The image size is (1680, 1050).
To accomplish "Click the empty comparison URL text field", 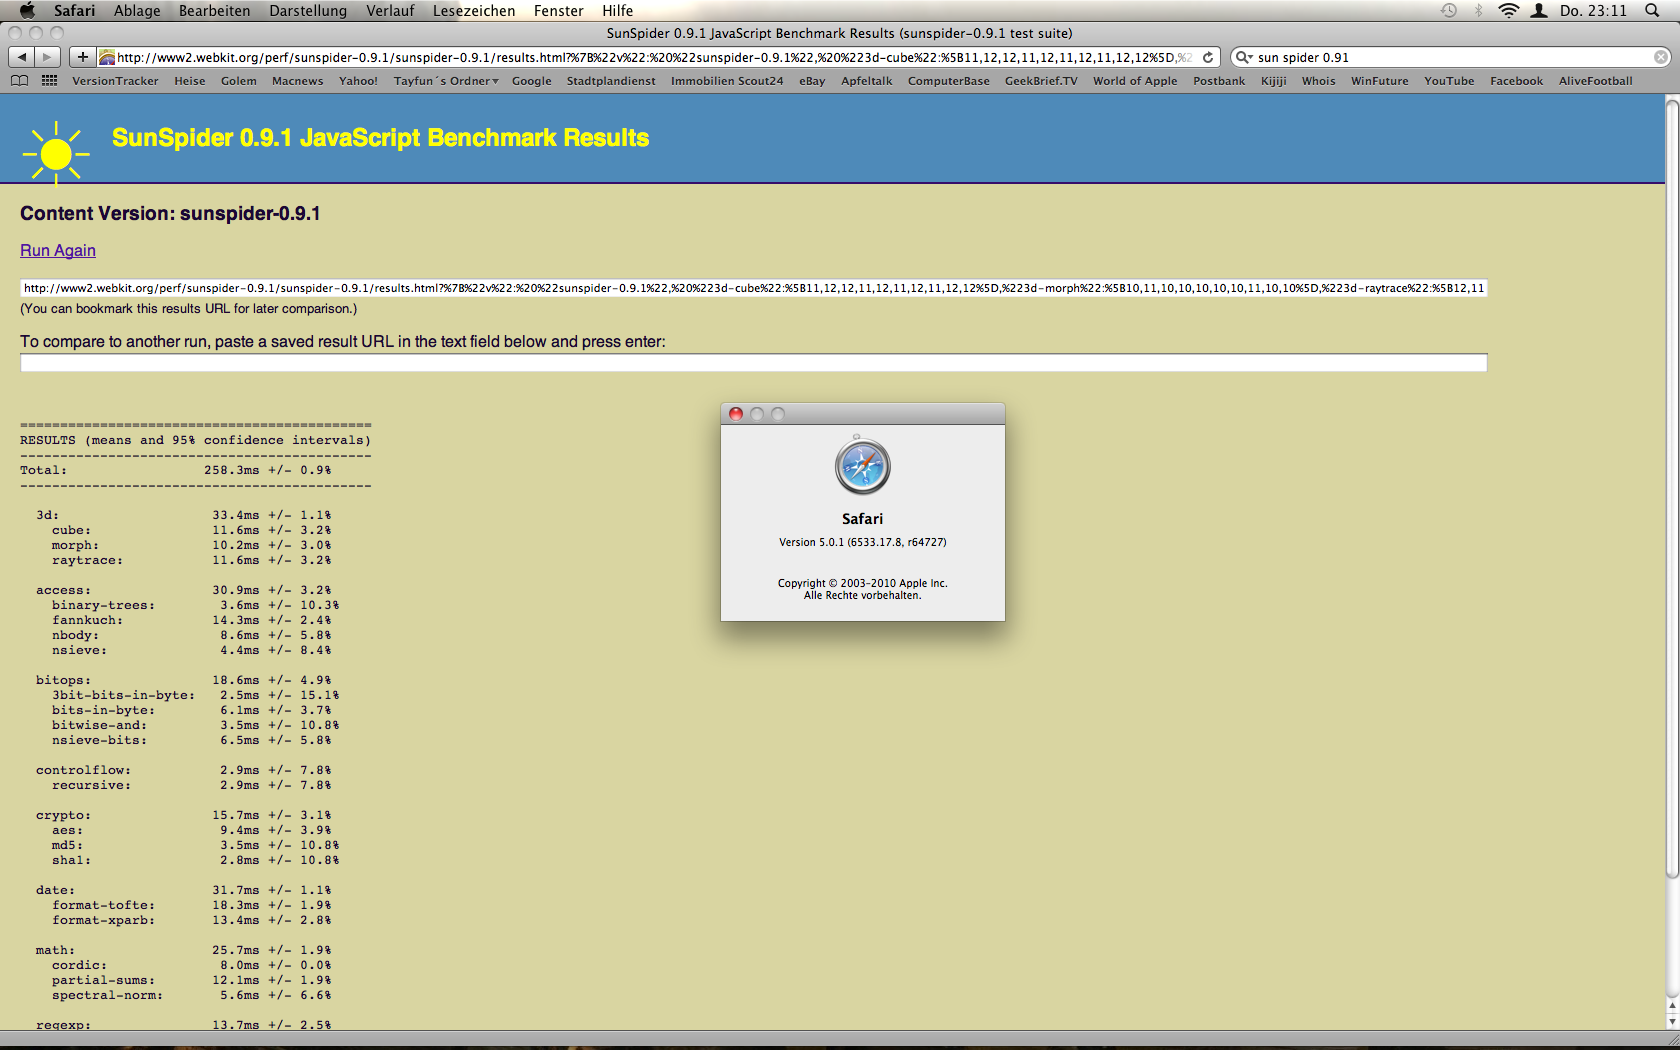I will 753,362.
